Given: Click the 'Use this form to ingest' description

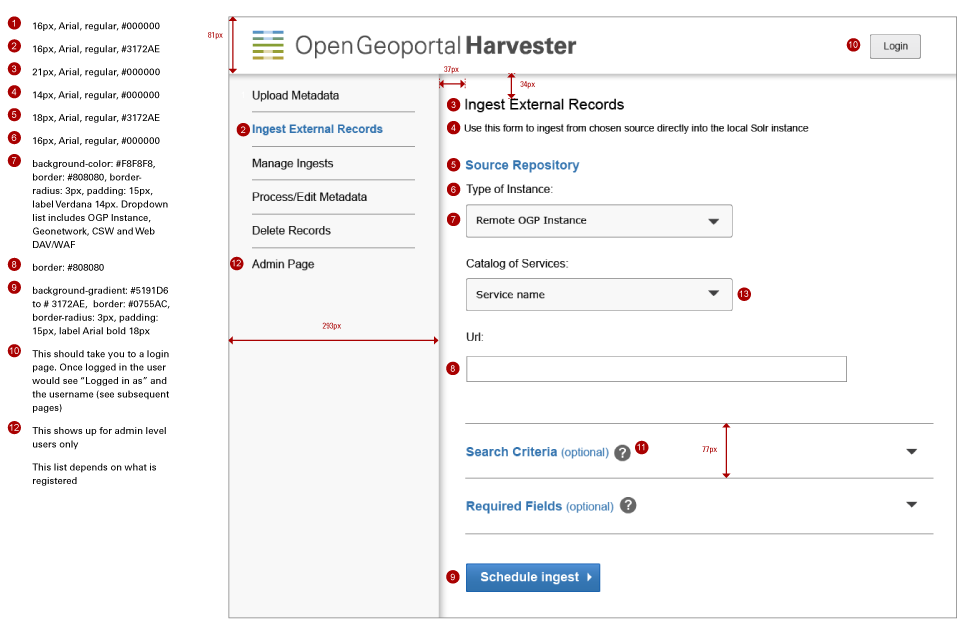Looking at the screenshot, I should (636, 128).
